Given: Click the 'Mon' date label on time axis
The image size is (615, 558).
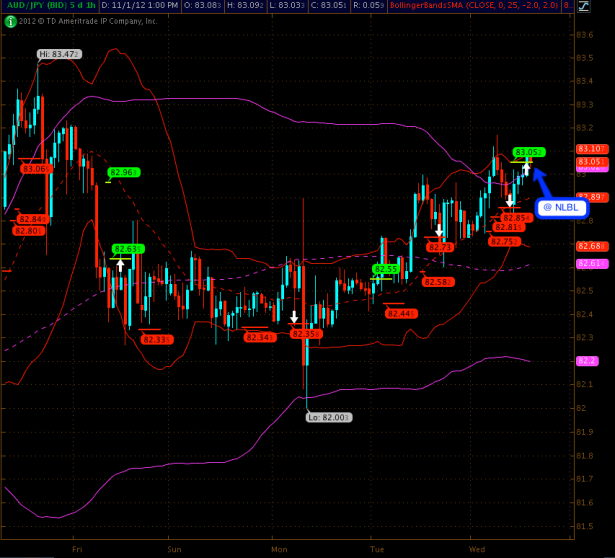Looking at the screenshot, I should pos(277,548).
